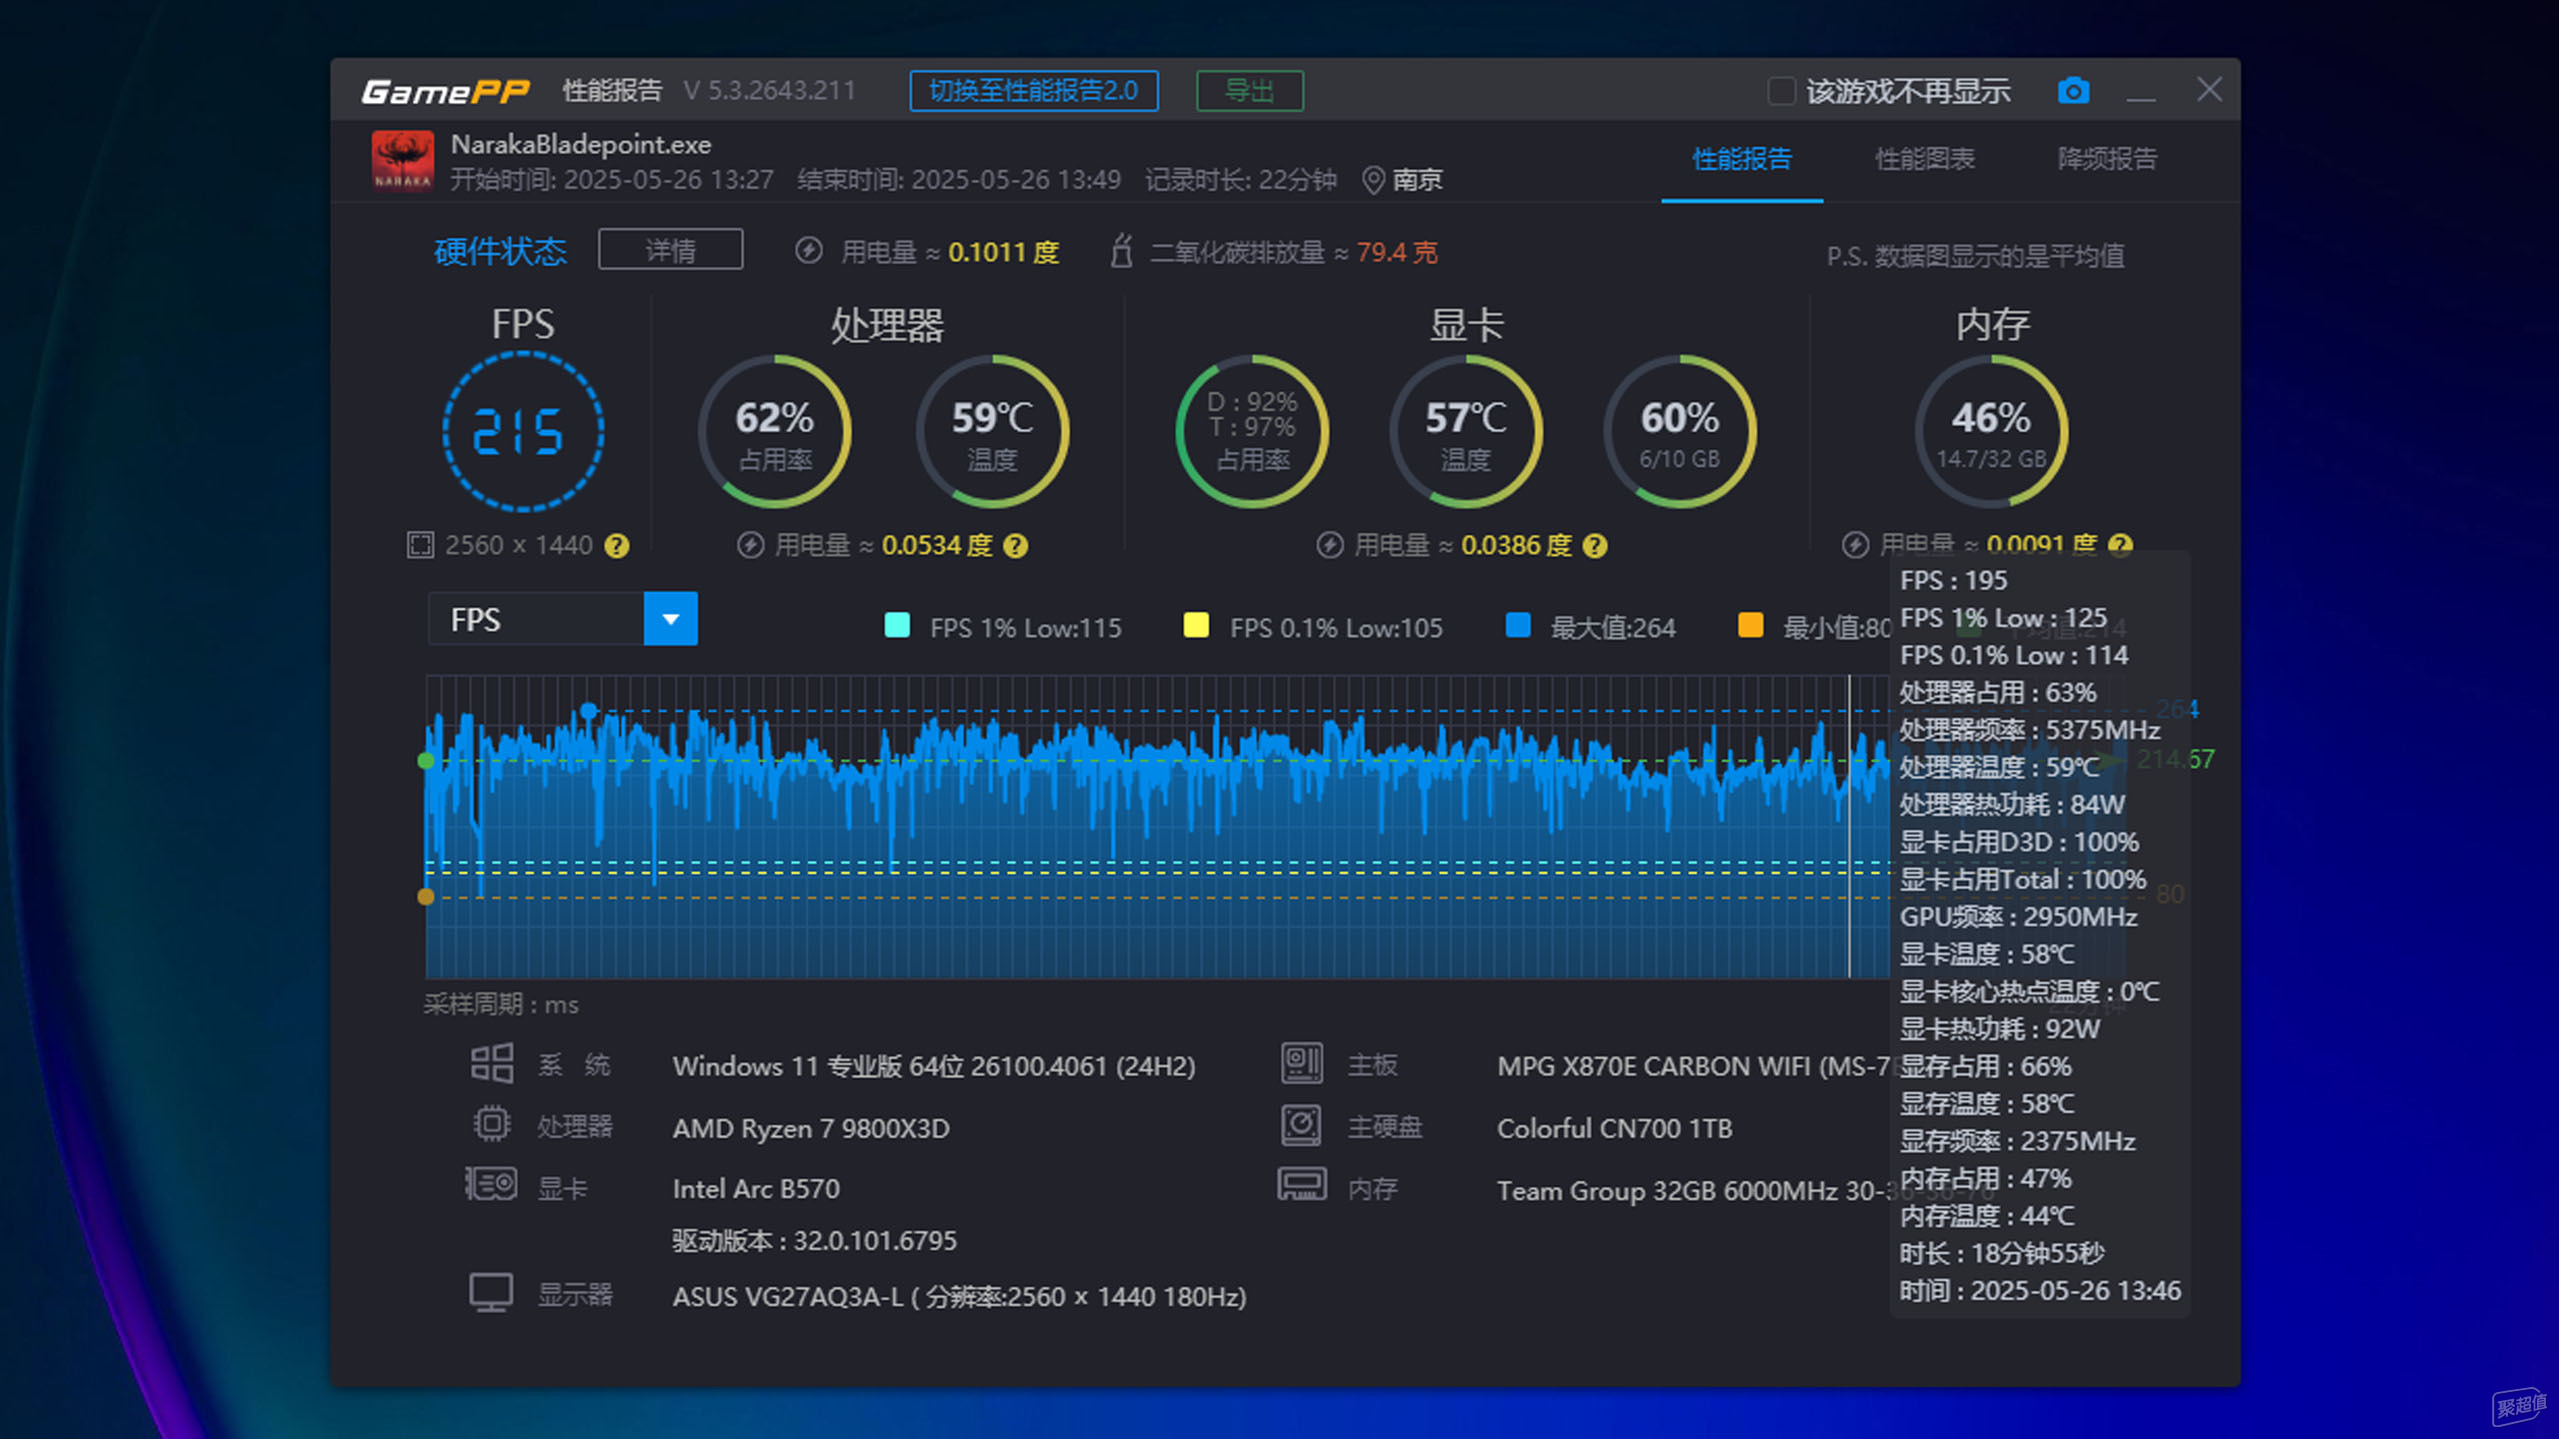Click the cyan FPS 1% Low swatch

[897, 626]
